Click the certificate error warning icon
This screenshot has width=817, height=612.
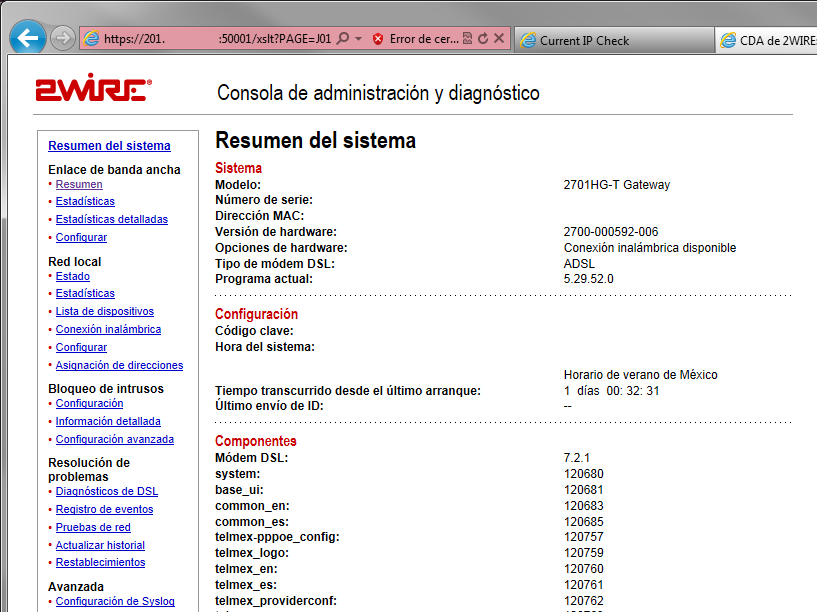pyautogui.click(x=380, y=39)
